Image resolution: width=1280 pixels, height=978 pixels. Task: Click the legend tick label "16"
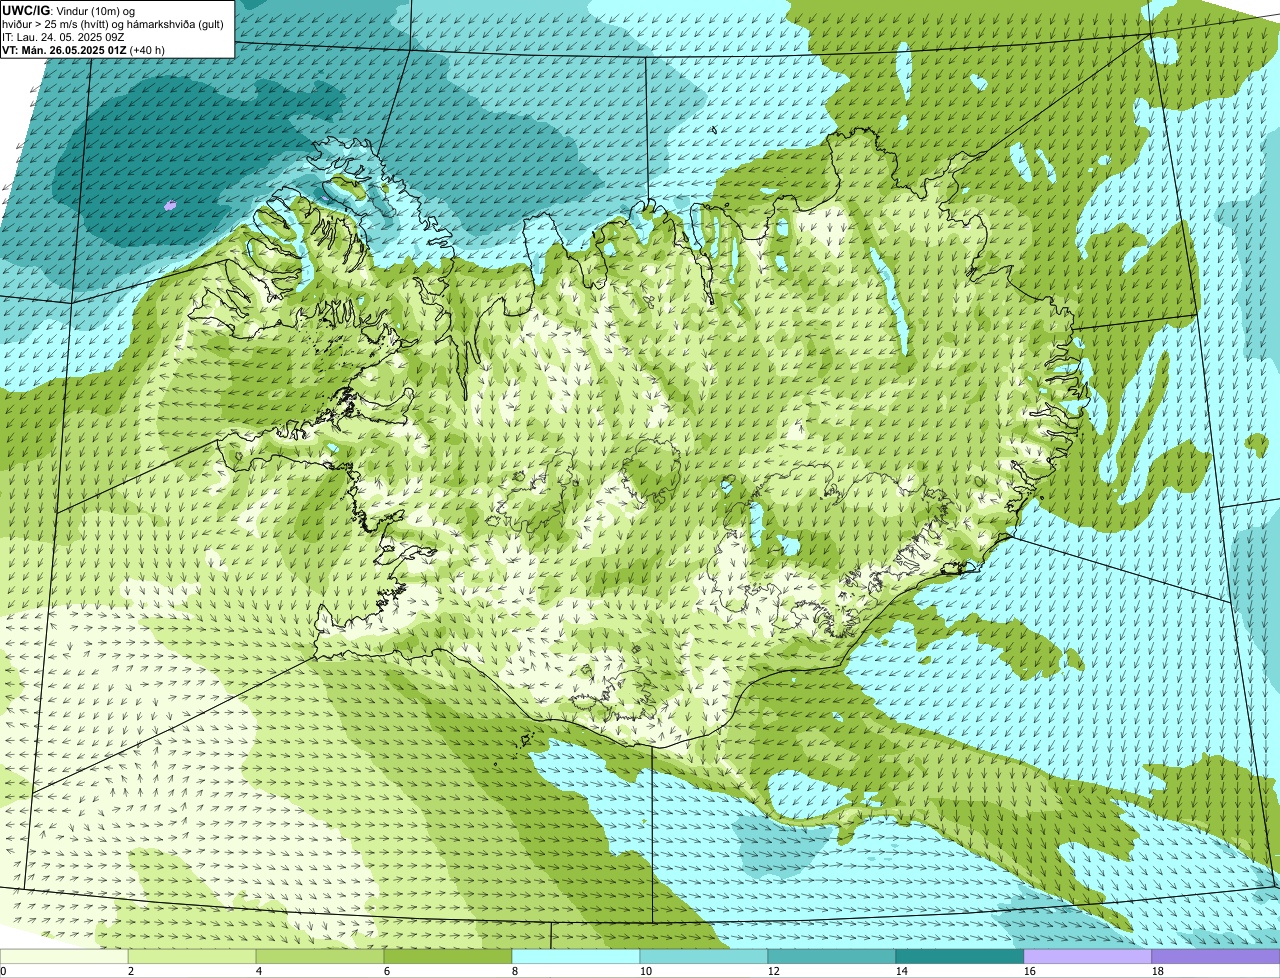(x=1030, y=971)
